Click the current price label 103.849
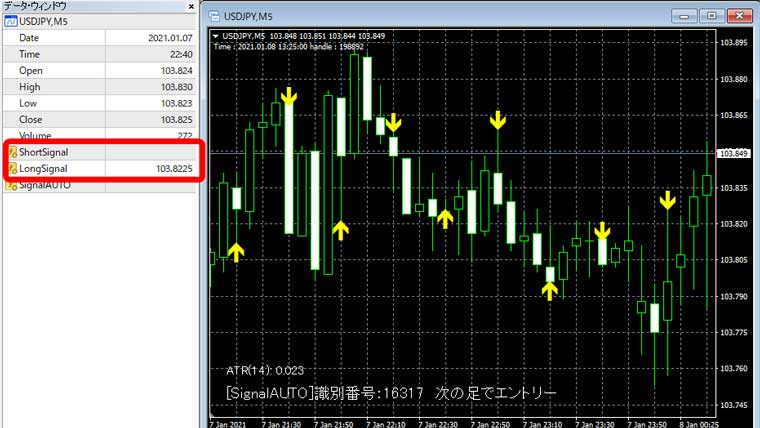Viewport: 760px width, 428px height. pos(734,153)
